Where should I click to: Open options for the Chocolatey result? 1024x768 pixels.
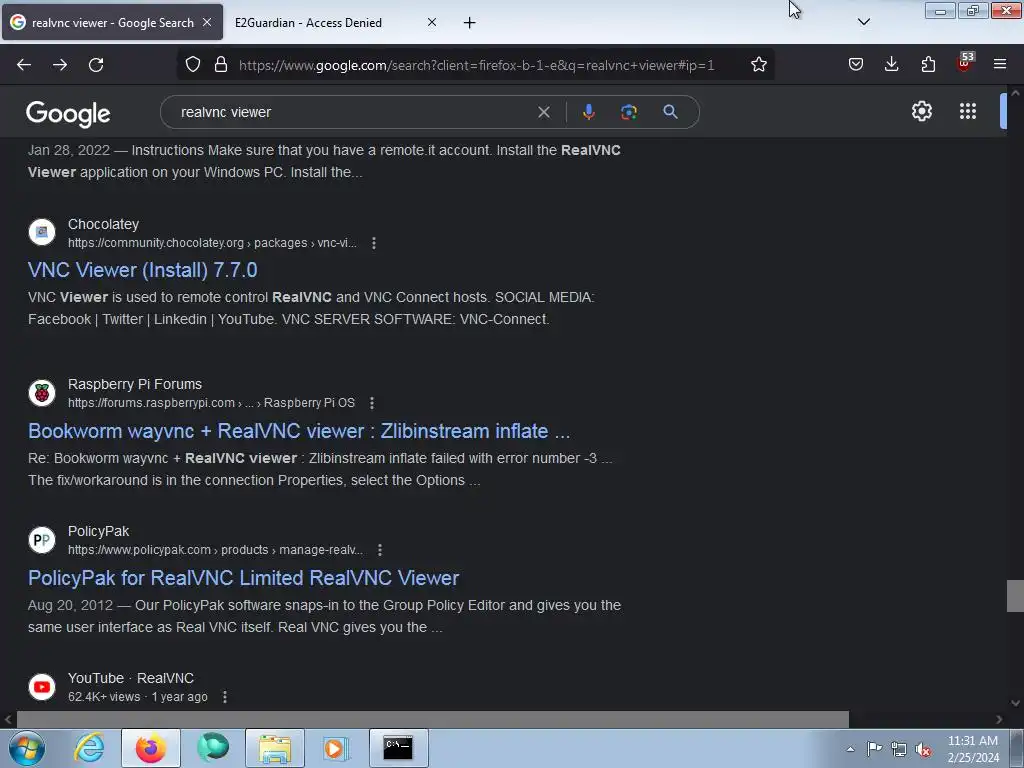click(x=374, y=243)
